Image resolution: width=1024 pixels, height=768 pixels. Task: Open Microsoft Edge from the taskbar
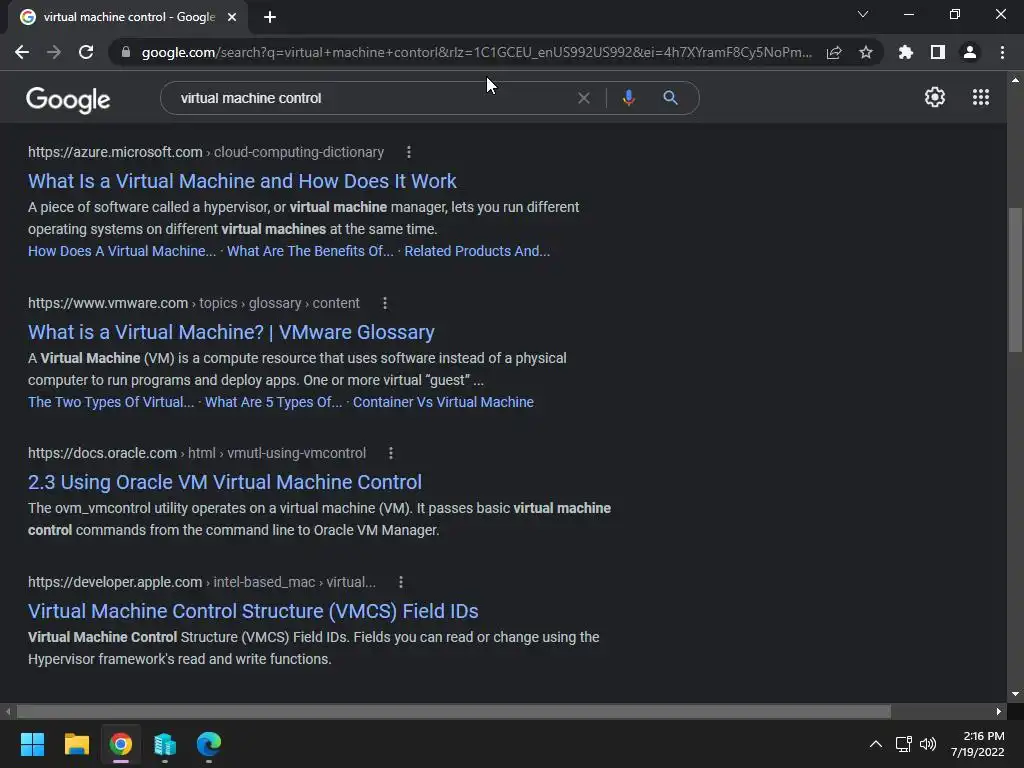(209, 744)
